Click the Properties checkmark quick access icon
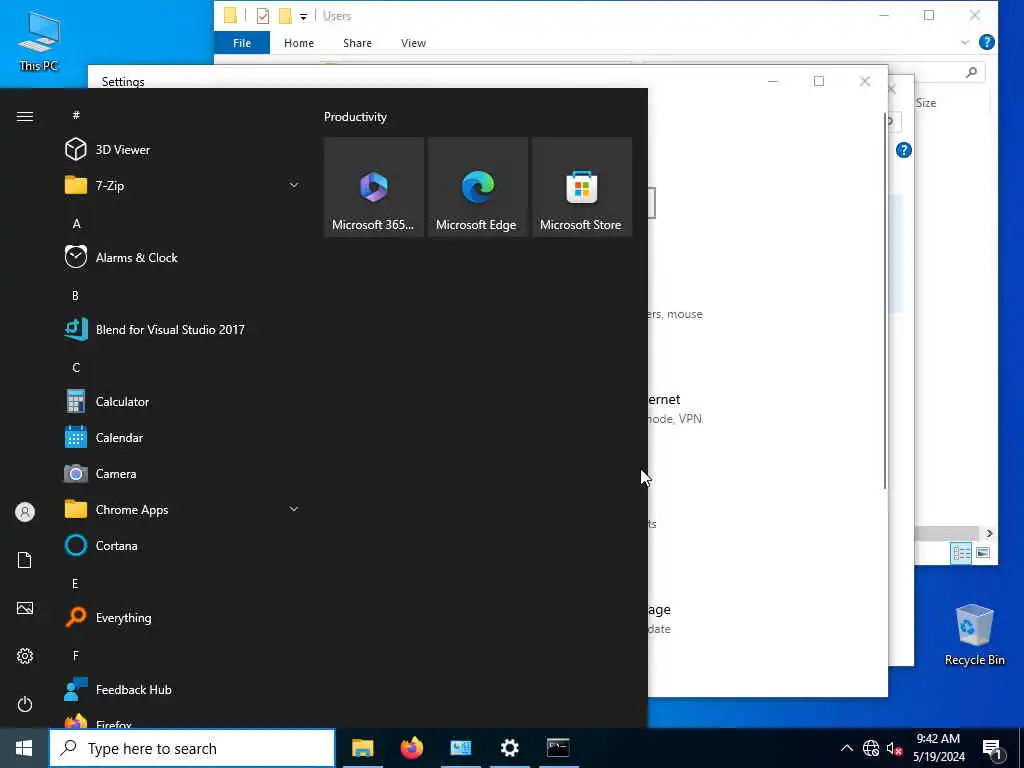1024x768 pixels. 263,16
